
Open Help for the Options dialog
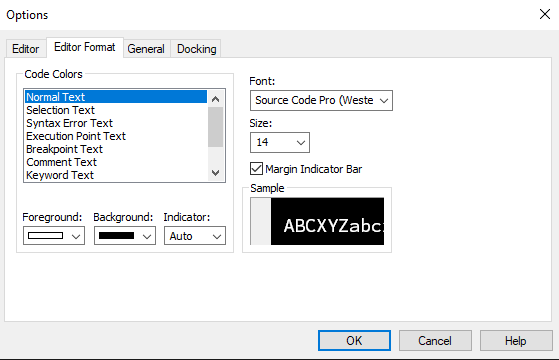click(x=516, y=341)
